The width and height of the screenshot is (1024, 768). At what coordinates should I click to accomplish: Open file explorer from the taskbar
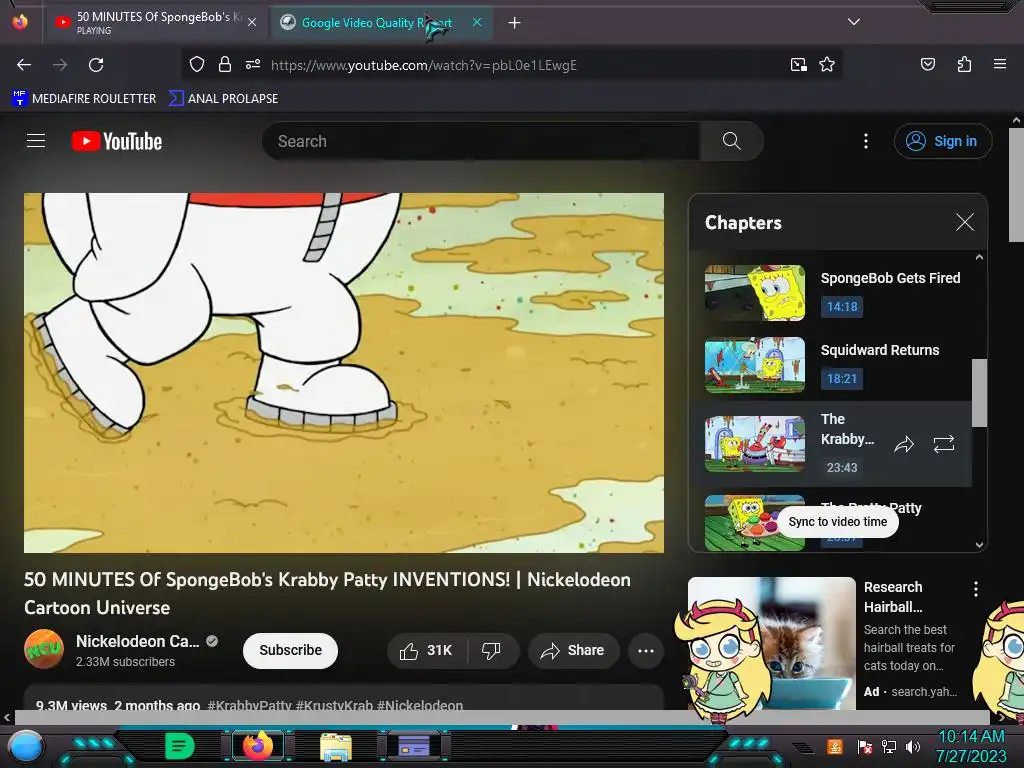[x=336, y=746]
